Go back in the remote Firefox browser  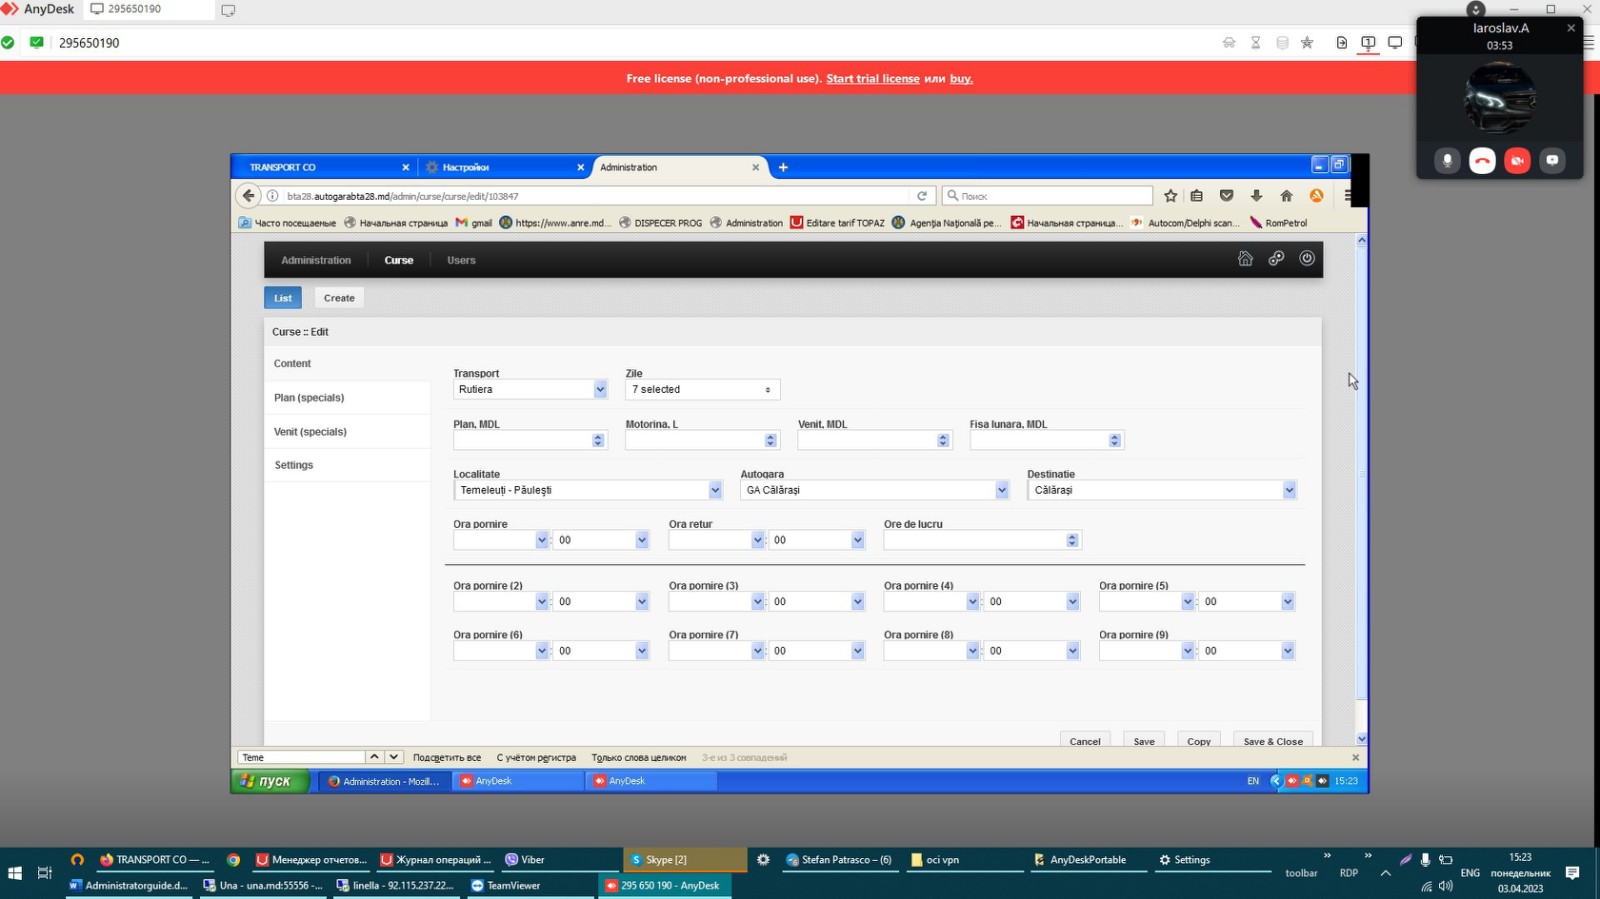pos(249,196)
